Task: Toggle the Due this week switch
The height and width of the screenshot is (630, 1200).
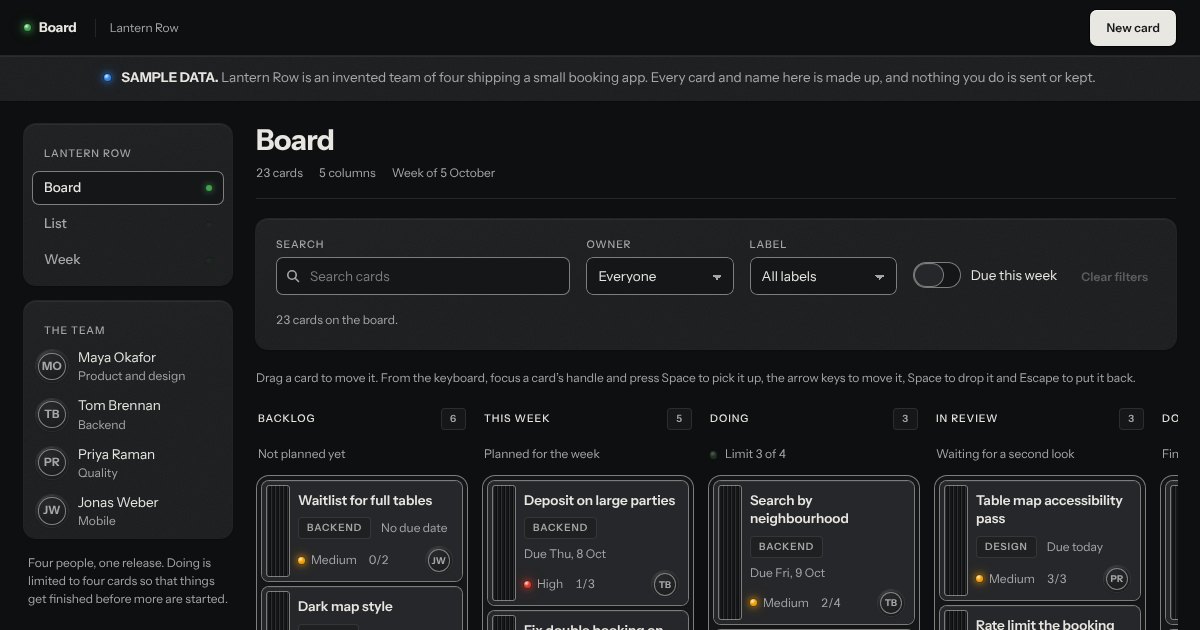Action: [x=937, y=275]
